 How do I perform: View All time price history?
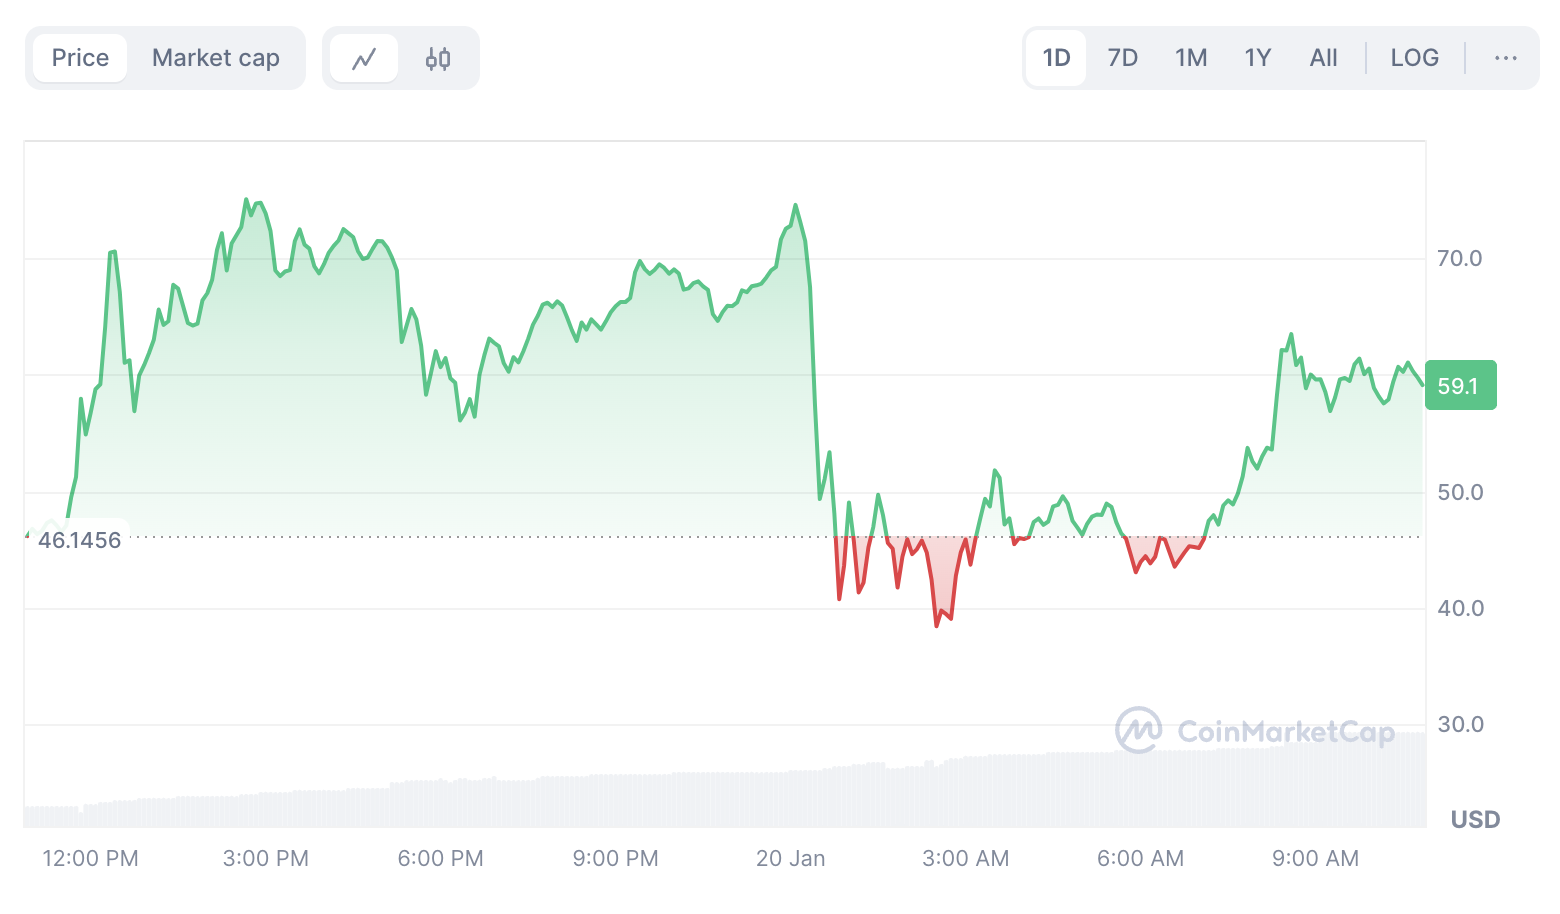[x=1323, y=58]
